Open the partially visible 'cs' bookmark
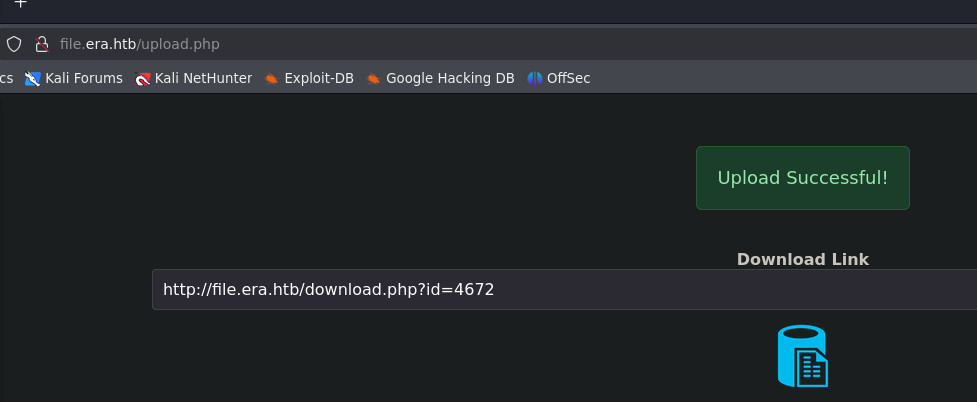 [x=6, y=79]
